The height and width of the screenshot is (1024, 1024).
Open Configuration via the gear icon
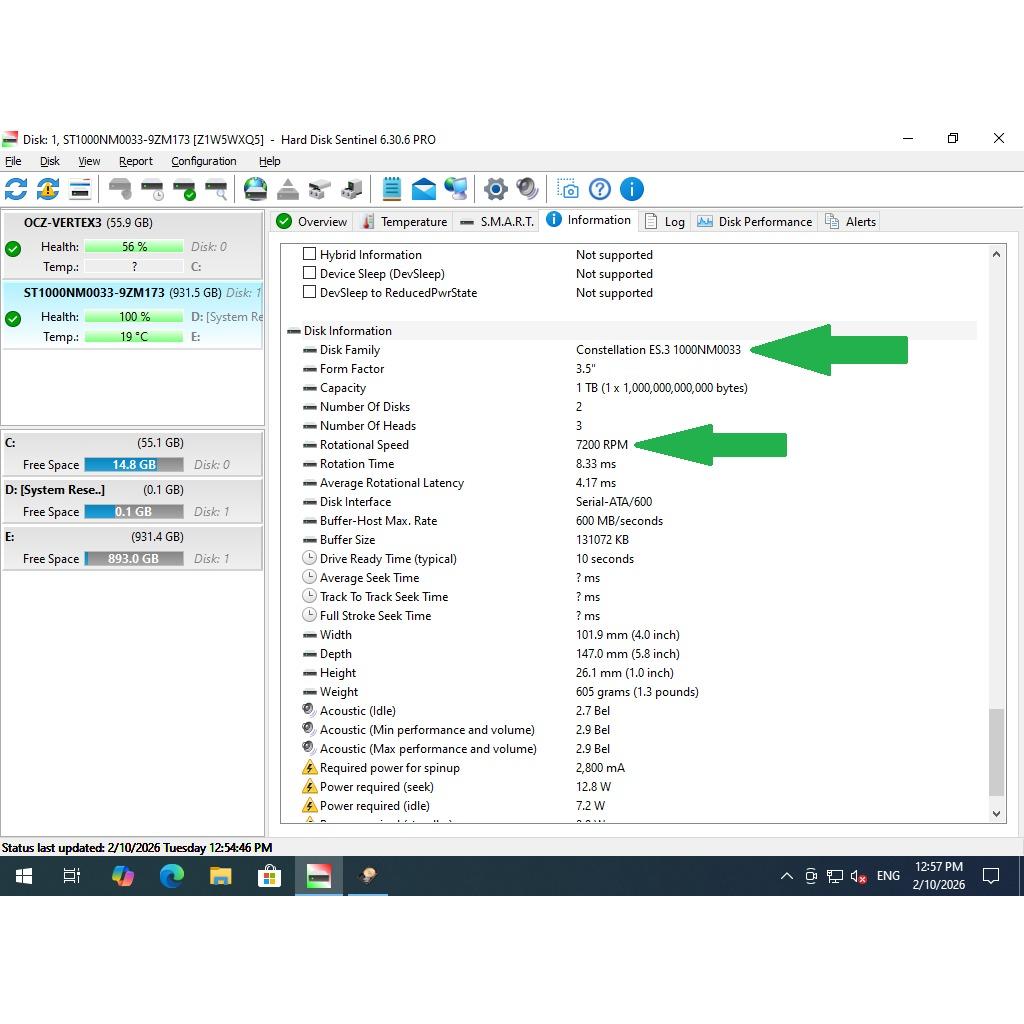click(x=495, y=189)
